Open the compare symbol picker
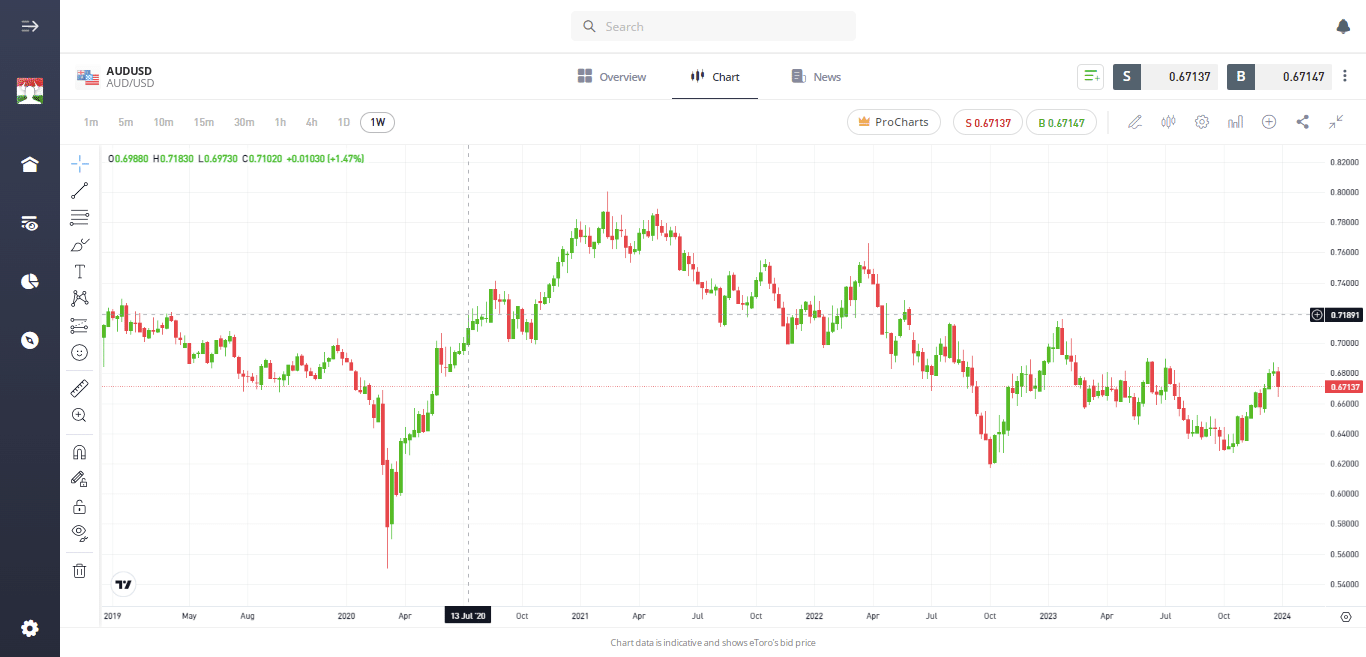 tap(1268, 121)
